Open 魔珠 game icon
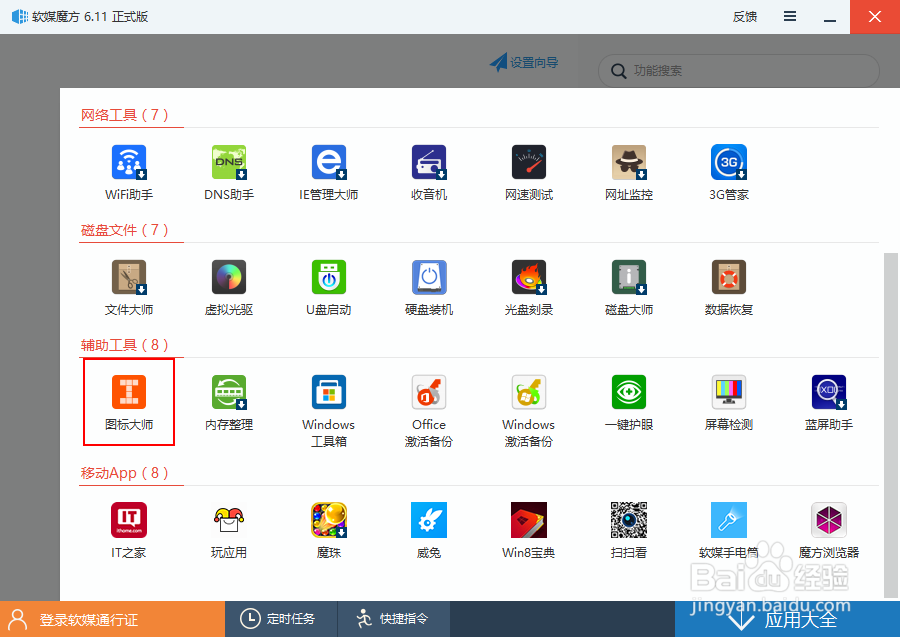Screen dimensions: 900x637 (x=329, y=520)
